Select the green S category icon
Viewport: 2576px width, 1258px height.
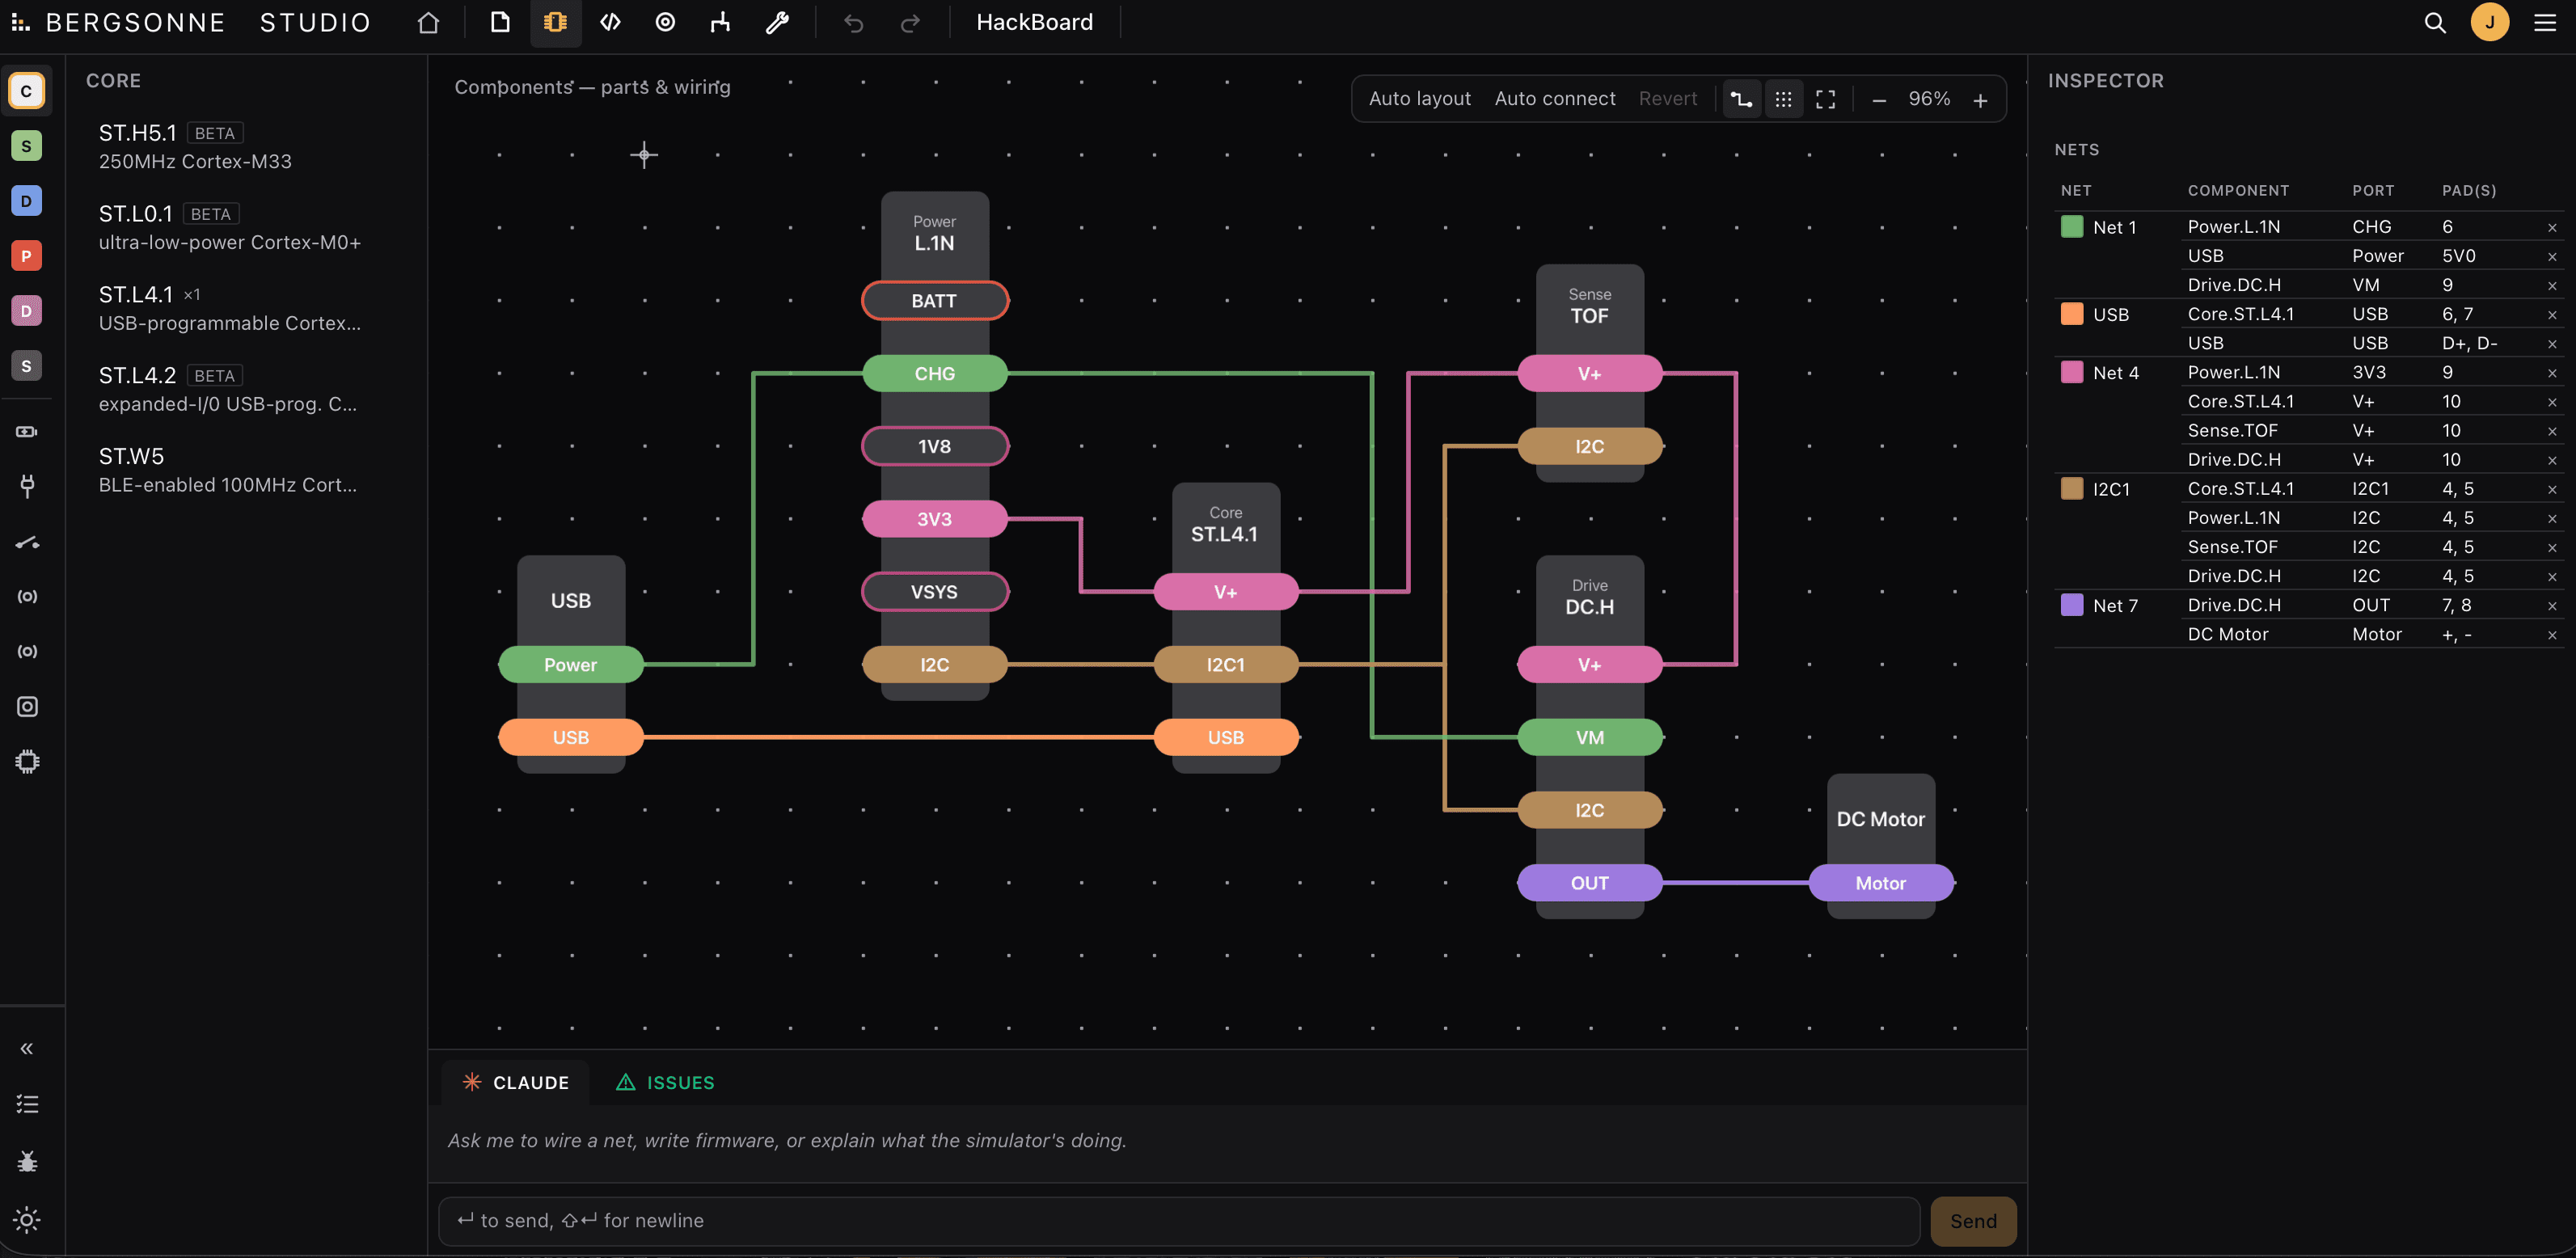point(27,146)
